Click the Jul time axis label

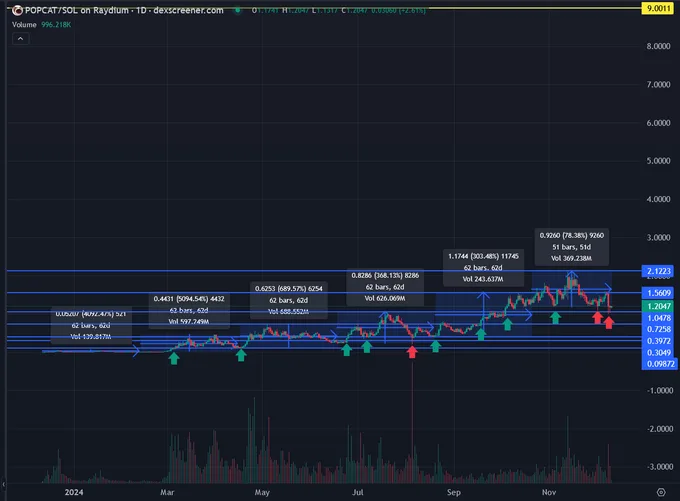[357, 492]
